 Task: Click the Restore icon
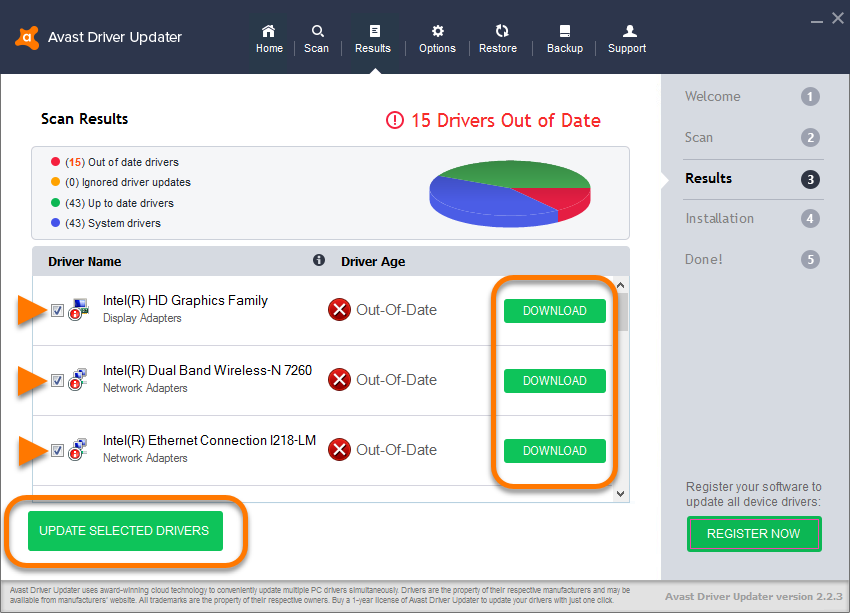(x=498, y=38)
